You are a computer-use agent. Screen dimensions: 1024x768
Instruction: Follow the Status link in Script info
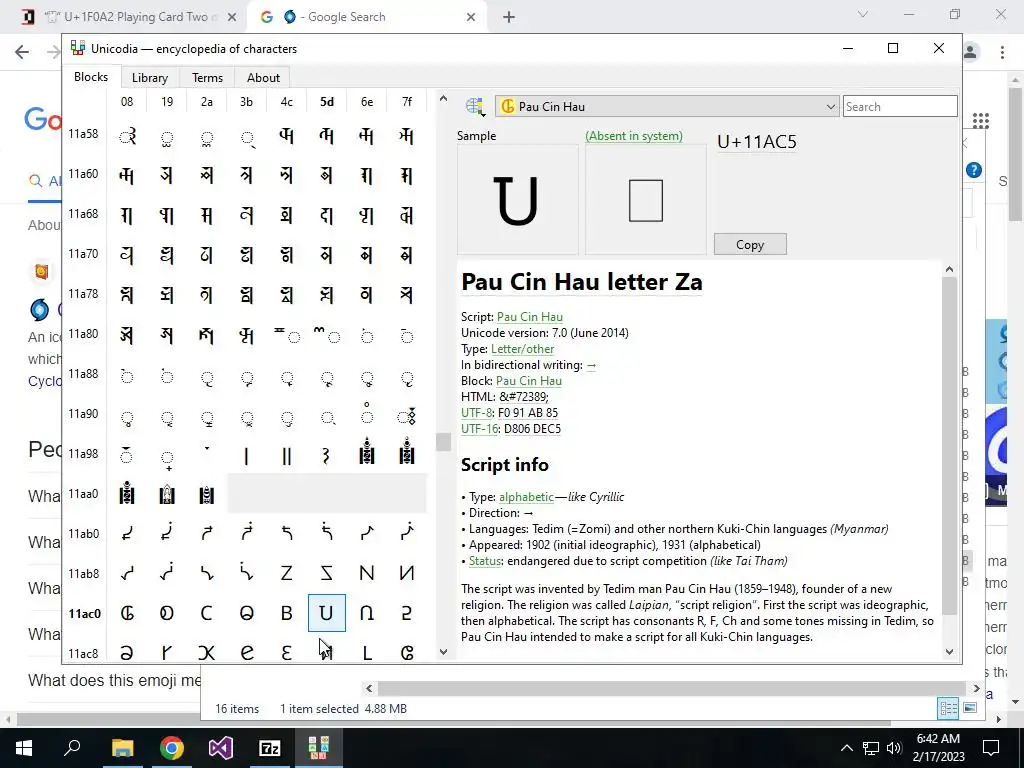point(485,561)
